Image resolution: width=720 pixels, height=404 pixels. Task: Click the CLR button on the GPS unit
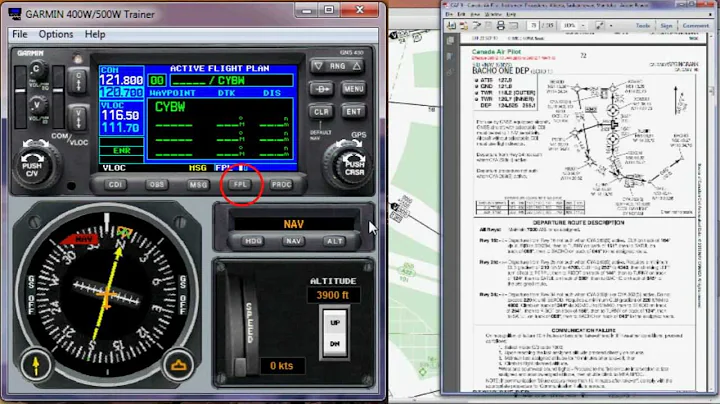click(321, 112)
